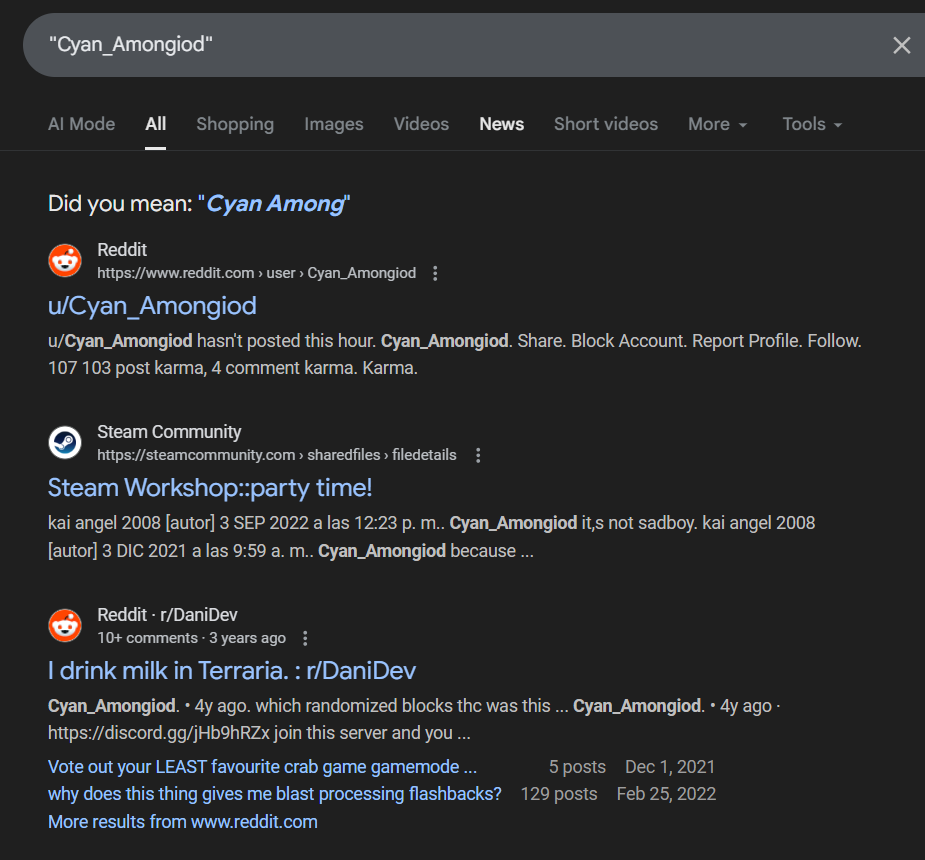Open the u/Cyan_Amongiod Reddit profile link
925x860 pixels.
coord(152,305)
